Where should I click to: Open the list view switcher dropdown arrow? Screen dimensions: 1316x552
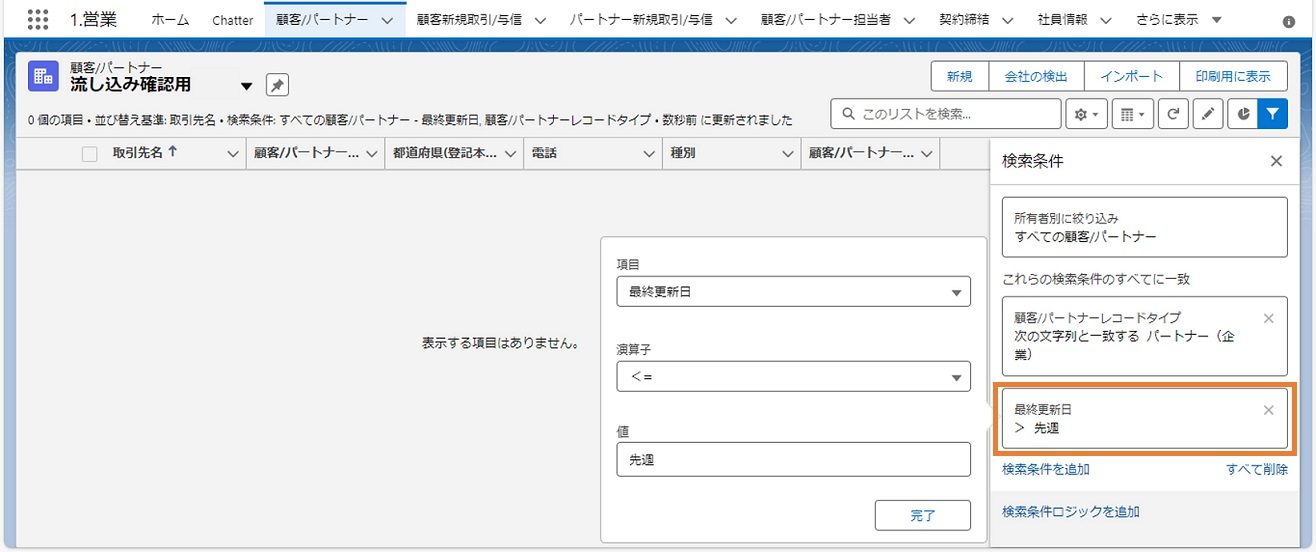[246, 86]
